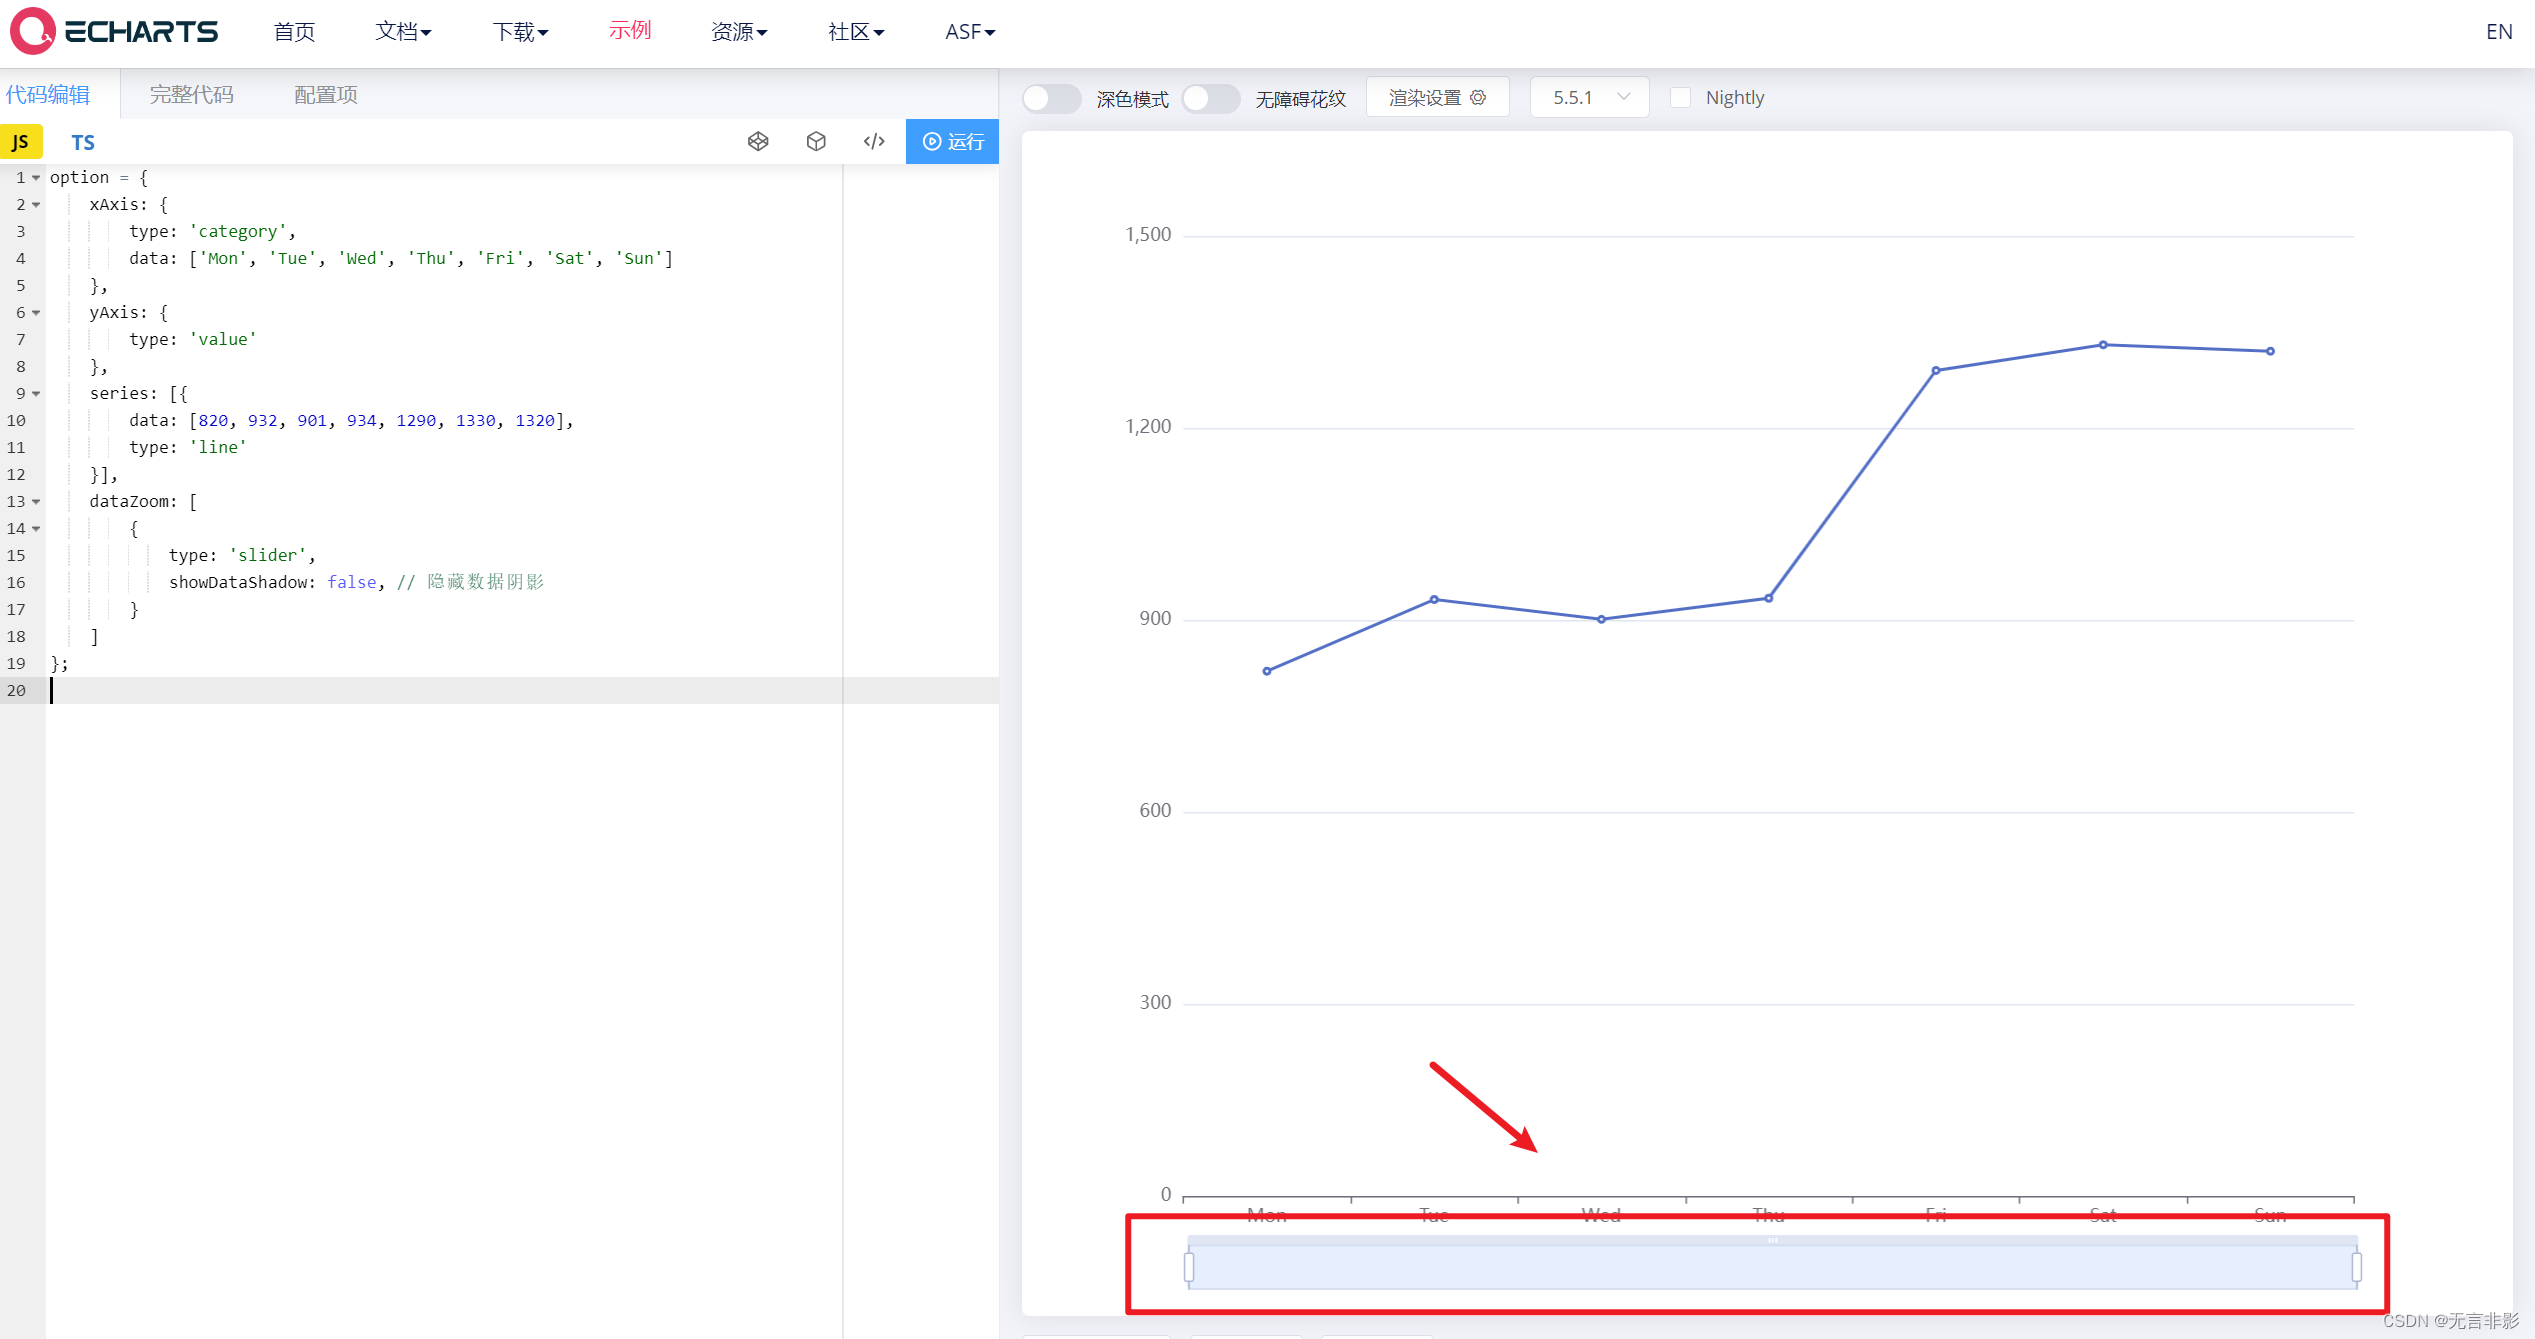This screenshot has height=1339, width=2535.
Task: Open in CodeSandbox cube icon
Action: (x=816, y=141)
